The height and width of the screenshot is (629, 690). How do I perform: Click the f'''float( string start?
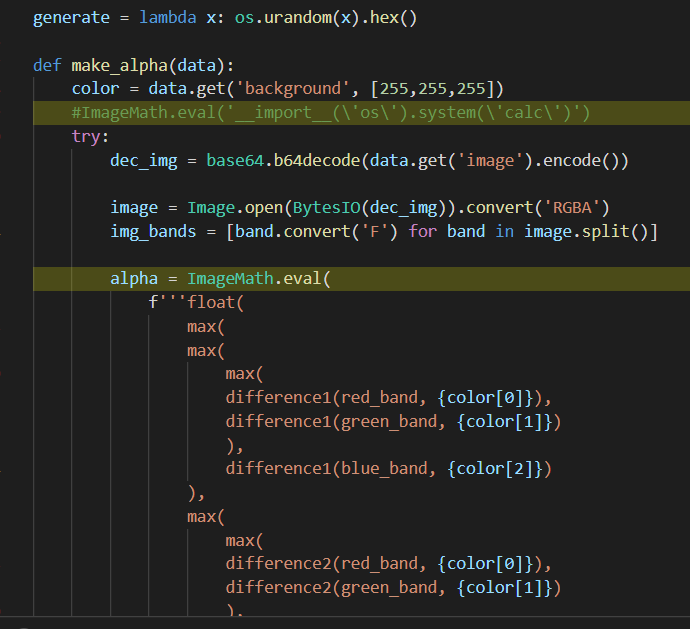[196, 303]
